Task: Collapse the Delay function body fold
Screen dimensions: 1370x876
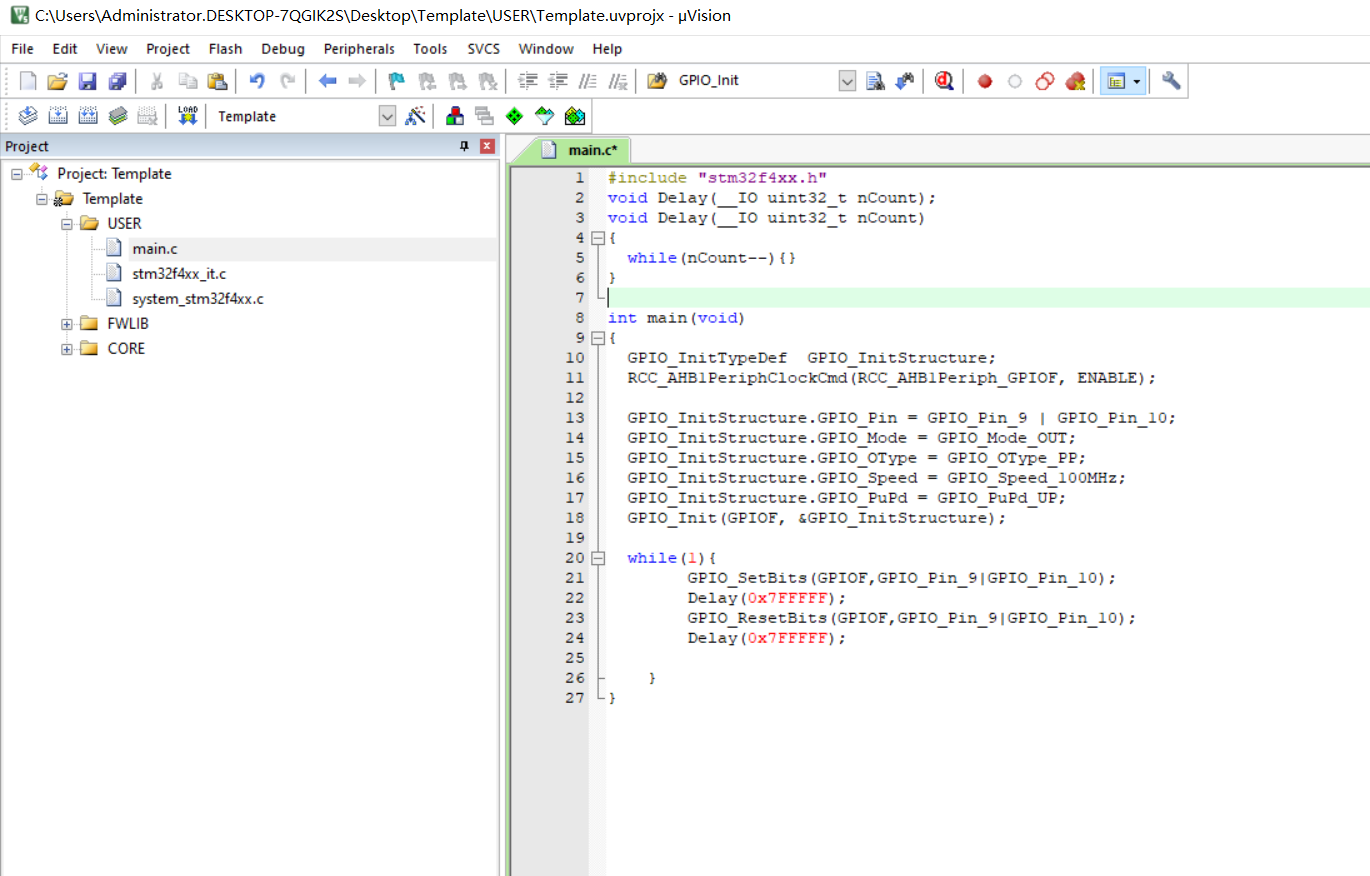Action: point(598,238)
